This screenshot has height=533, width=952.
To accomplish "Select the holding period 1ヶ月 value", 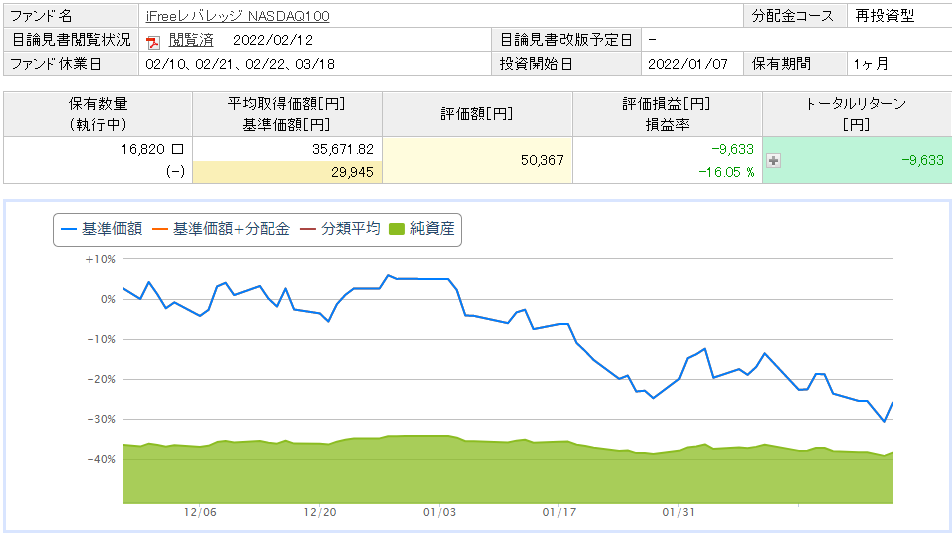I will pos(871,64).
